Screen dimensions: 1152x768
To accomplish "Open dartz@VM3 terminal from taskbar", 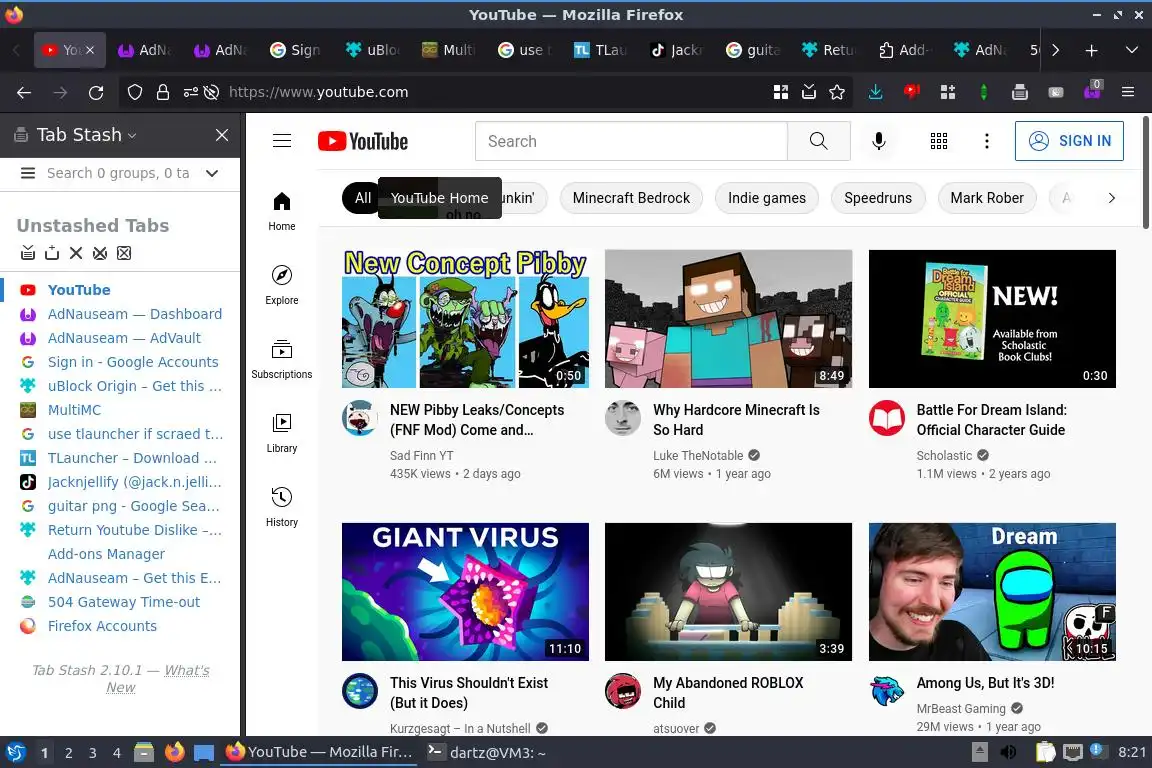I will click(x=487, y=753).
